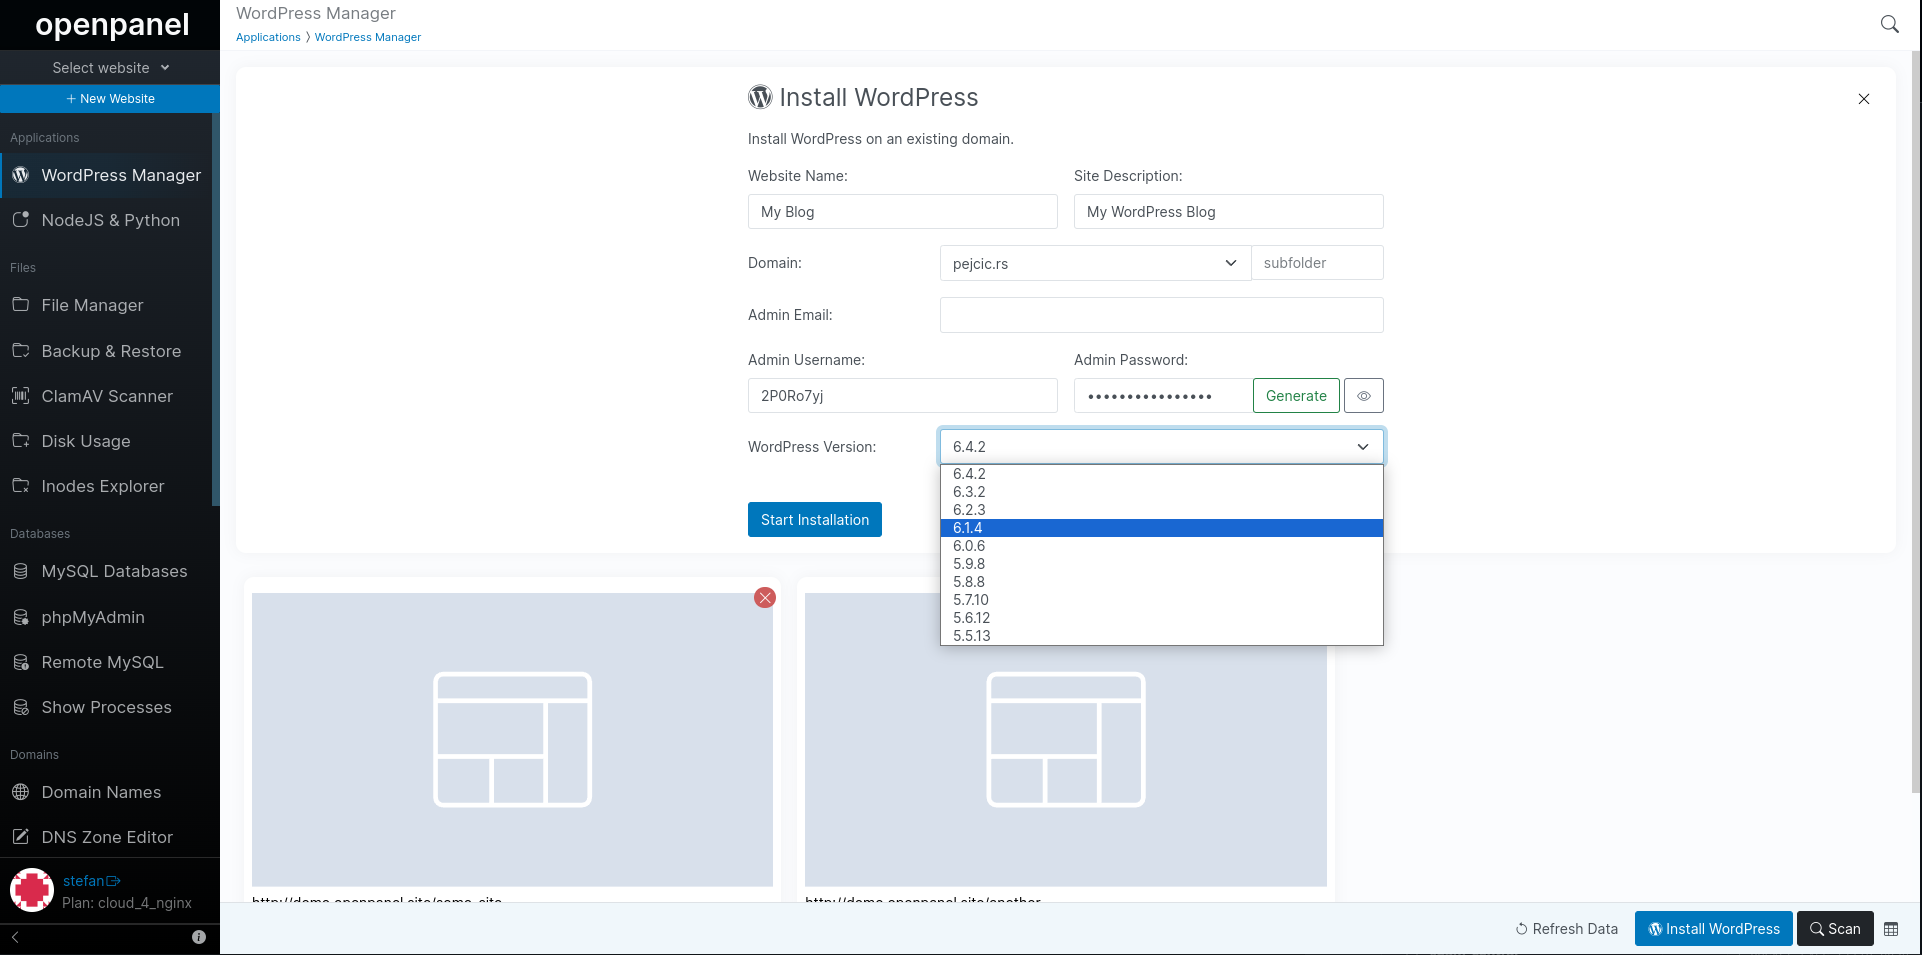This screenshot has height=955, width=1922.
Task: Open the Domain dropdown showing pejcic.rs
Action: click(1095, 263)
